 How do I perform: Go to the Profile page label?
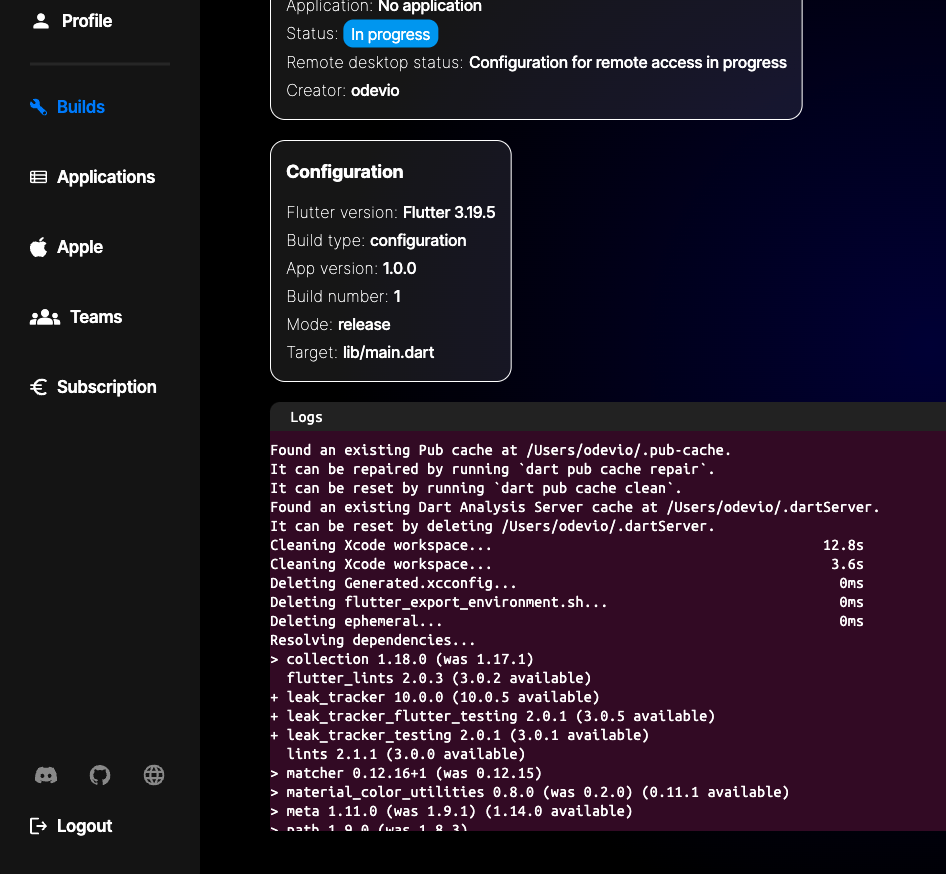87,21
